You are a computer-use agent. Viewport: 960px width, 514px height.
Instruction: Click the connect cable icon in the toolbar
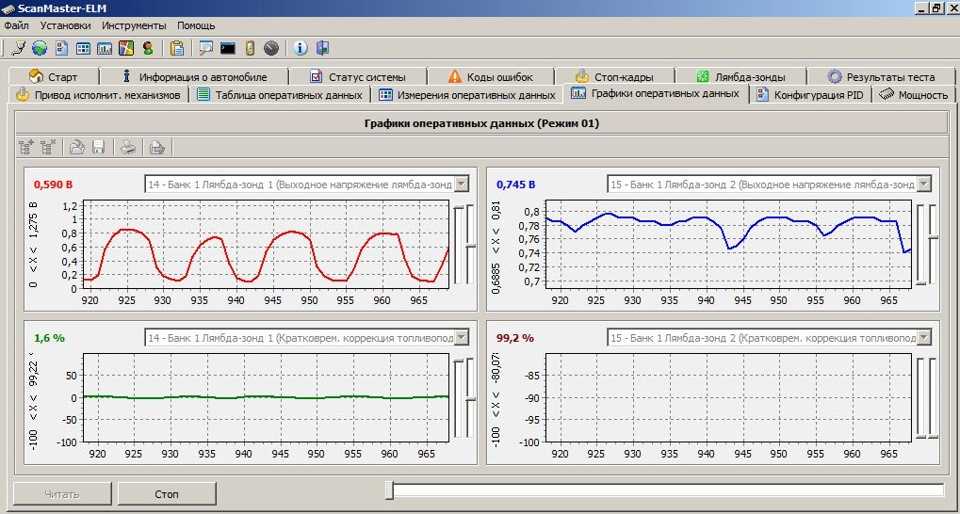tap(20, 48)
